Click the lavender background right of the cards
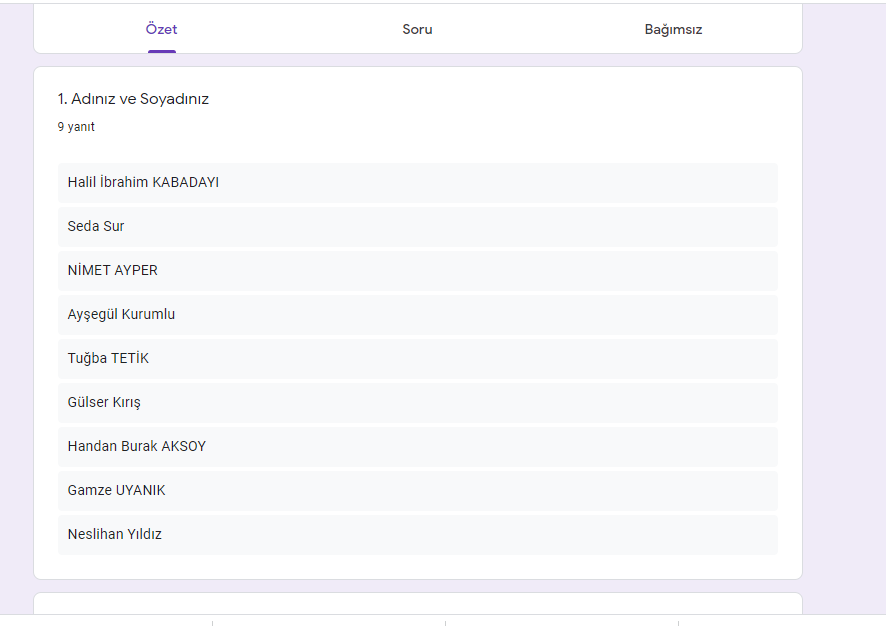The width and height of the screenshot is (886, 626). 843,300
